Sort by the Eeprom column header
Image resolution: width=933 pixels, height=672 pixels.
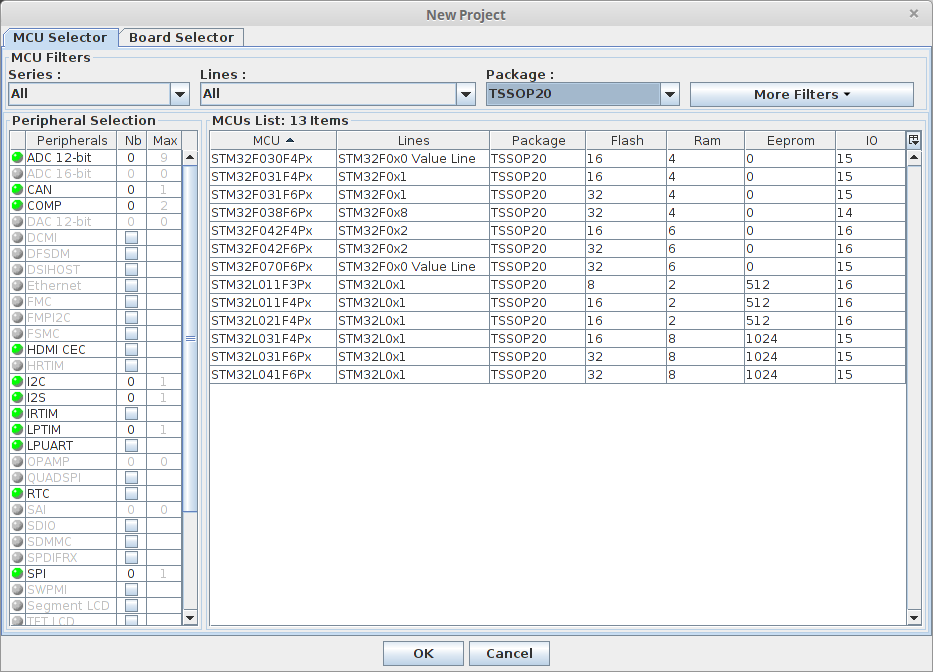pyautogui.click(x=790, y=140)
